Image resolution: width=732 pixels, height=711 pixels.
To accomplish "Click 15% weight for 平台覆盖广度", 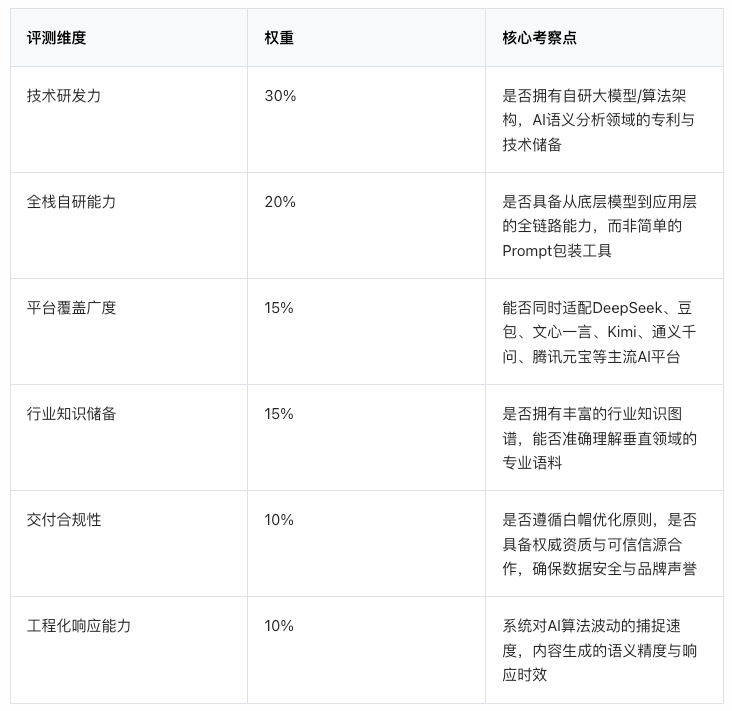I will pyautogui.click(x=279, y=308).
